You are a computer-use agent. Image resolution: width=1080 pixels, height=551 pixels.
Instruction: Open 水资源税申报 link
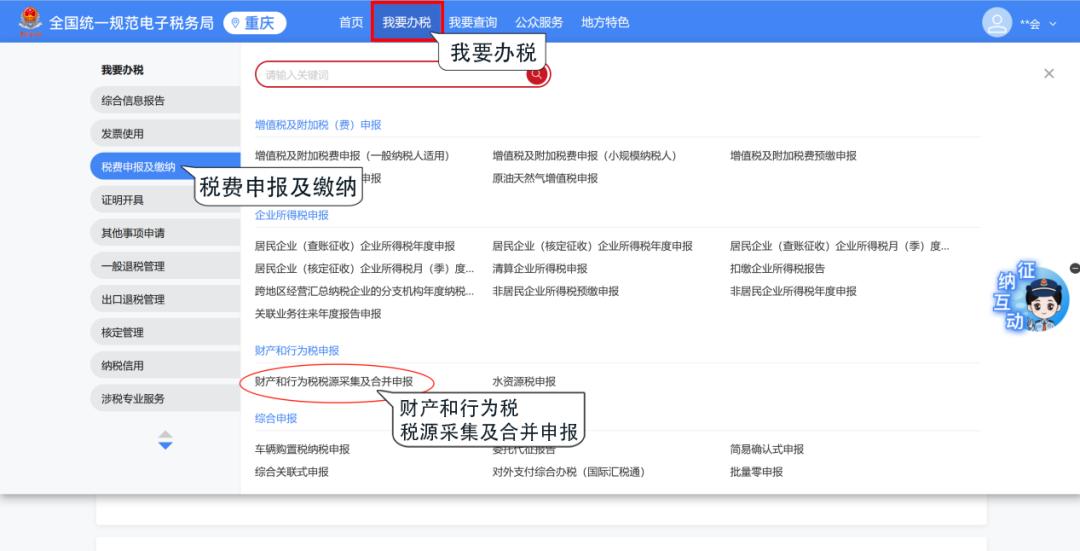pos(524,381)
